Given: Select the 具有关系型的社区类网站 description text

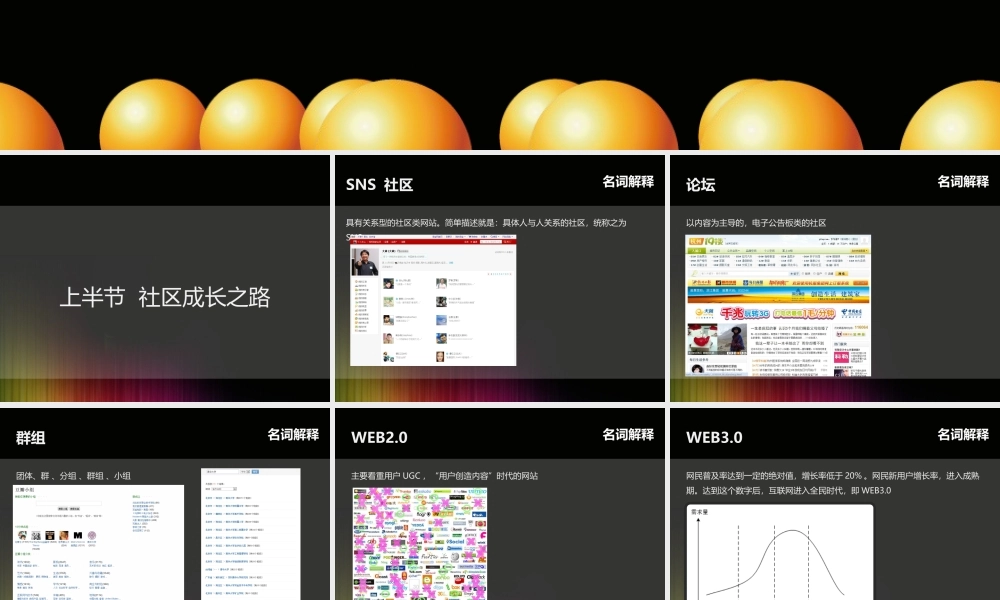Looking at the screenshot, I should click(x=489, y=223).
